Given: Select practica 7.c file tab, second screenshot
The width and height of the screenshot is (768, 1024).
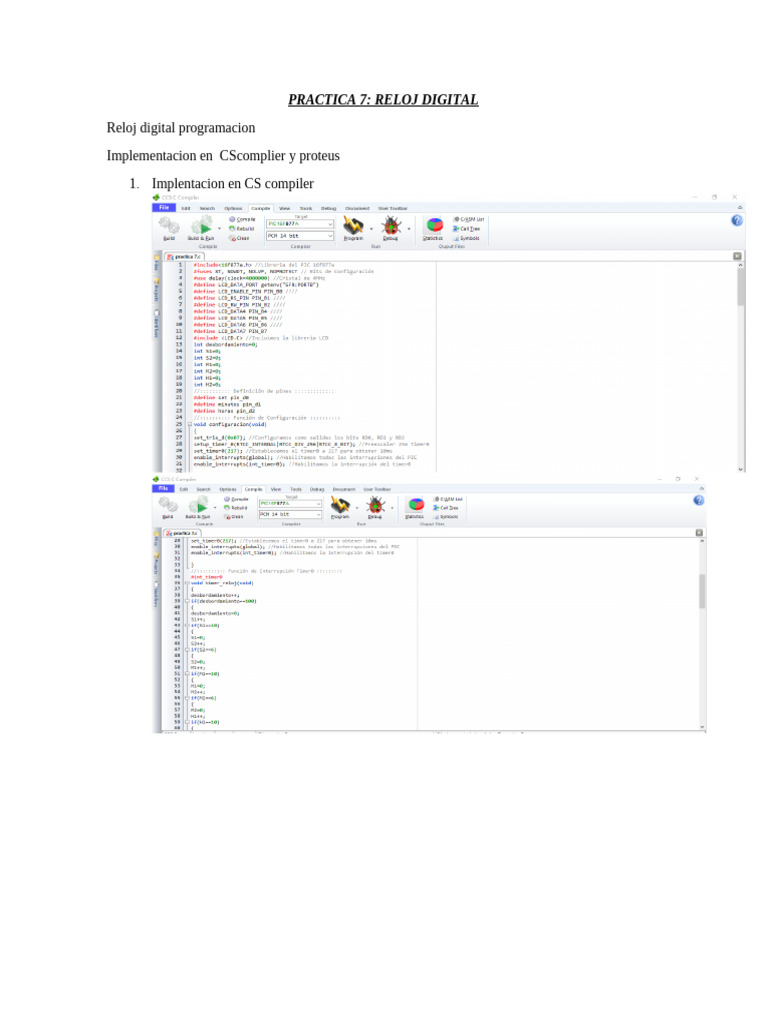Looking at the screenshot, I should (183, 534).
